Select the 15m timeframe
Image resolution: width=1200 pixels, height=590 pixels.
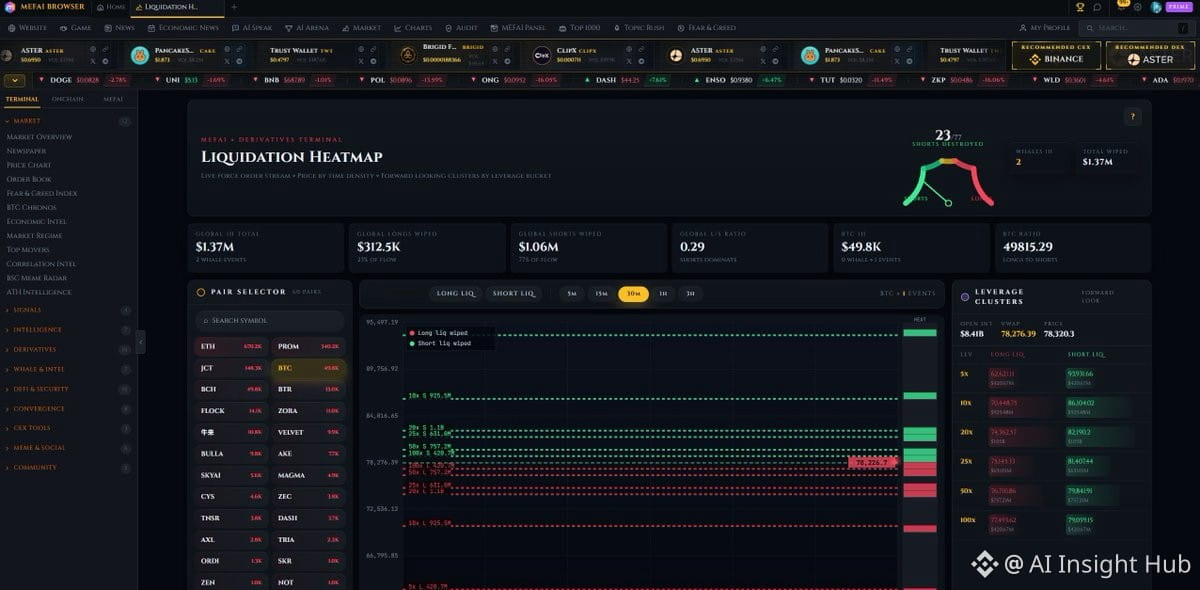(x=602, y=294)
